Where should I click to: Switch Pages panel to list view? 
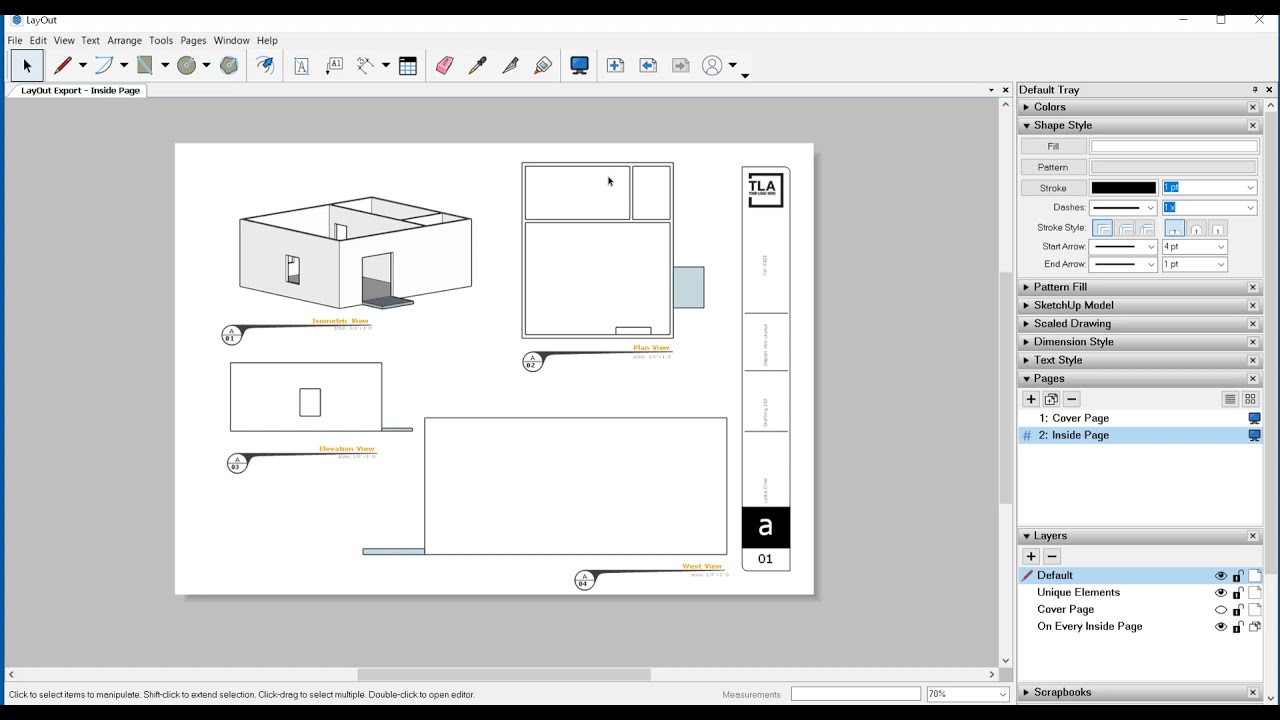point(1230,399)
